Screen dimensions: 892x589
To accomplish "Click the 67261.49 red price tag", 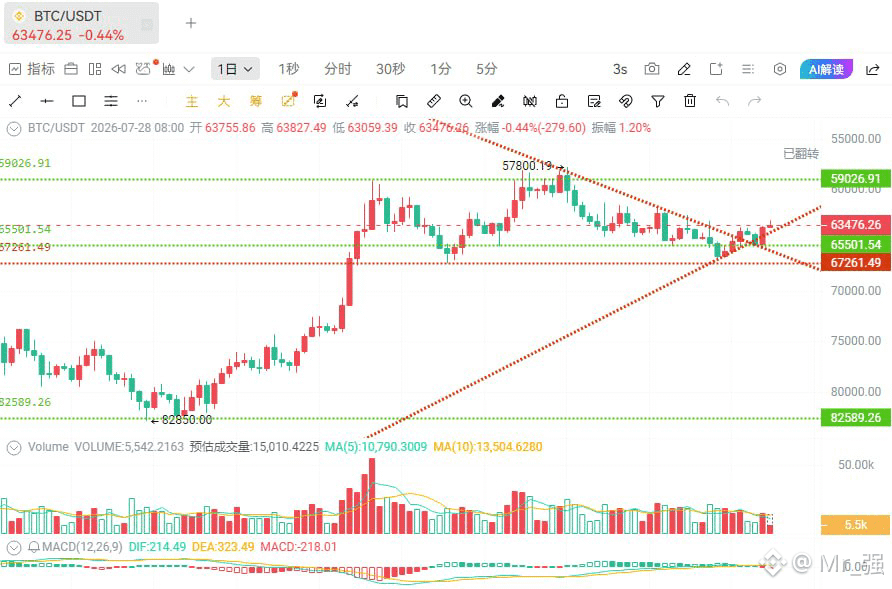I will [x=855, y=263].
